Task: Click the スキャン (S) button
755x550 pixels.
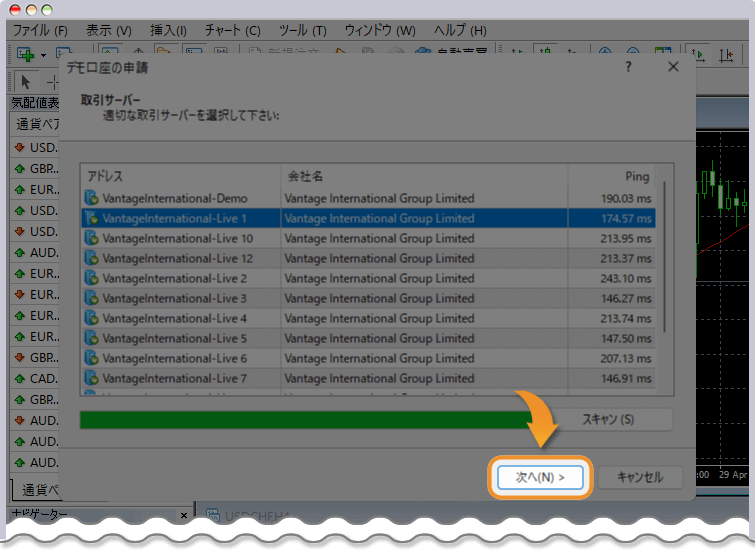Action: point(608,419)
